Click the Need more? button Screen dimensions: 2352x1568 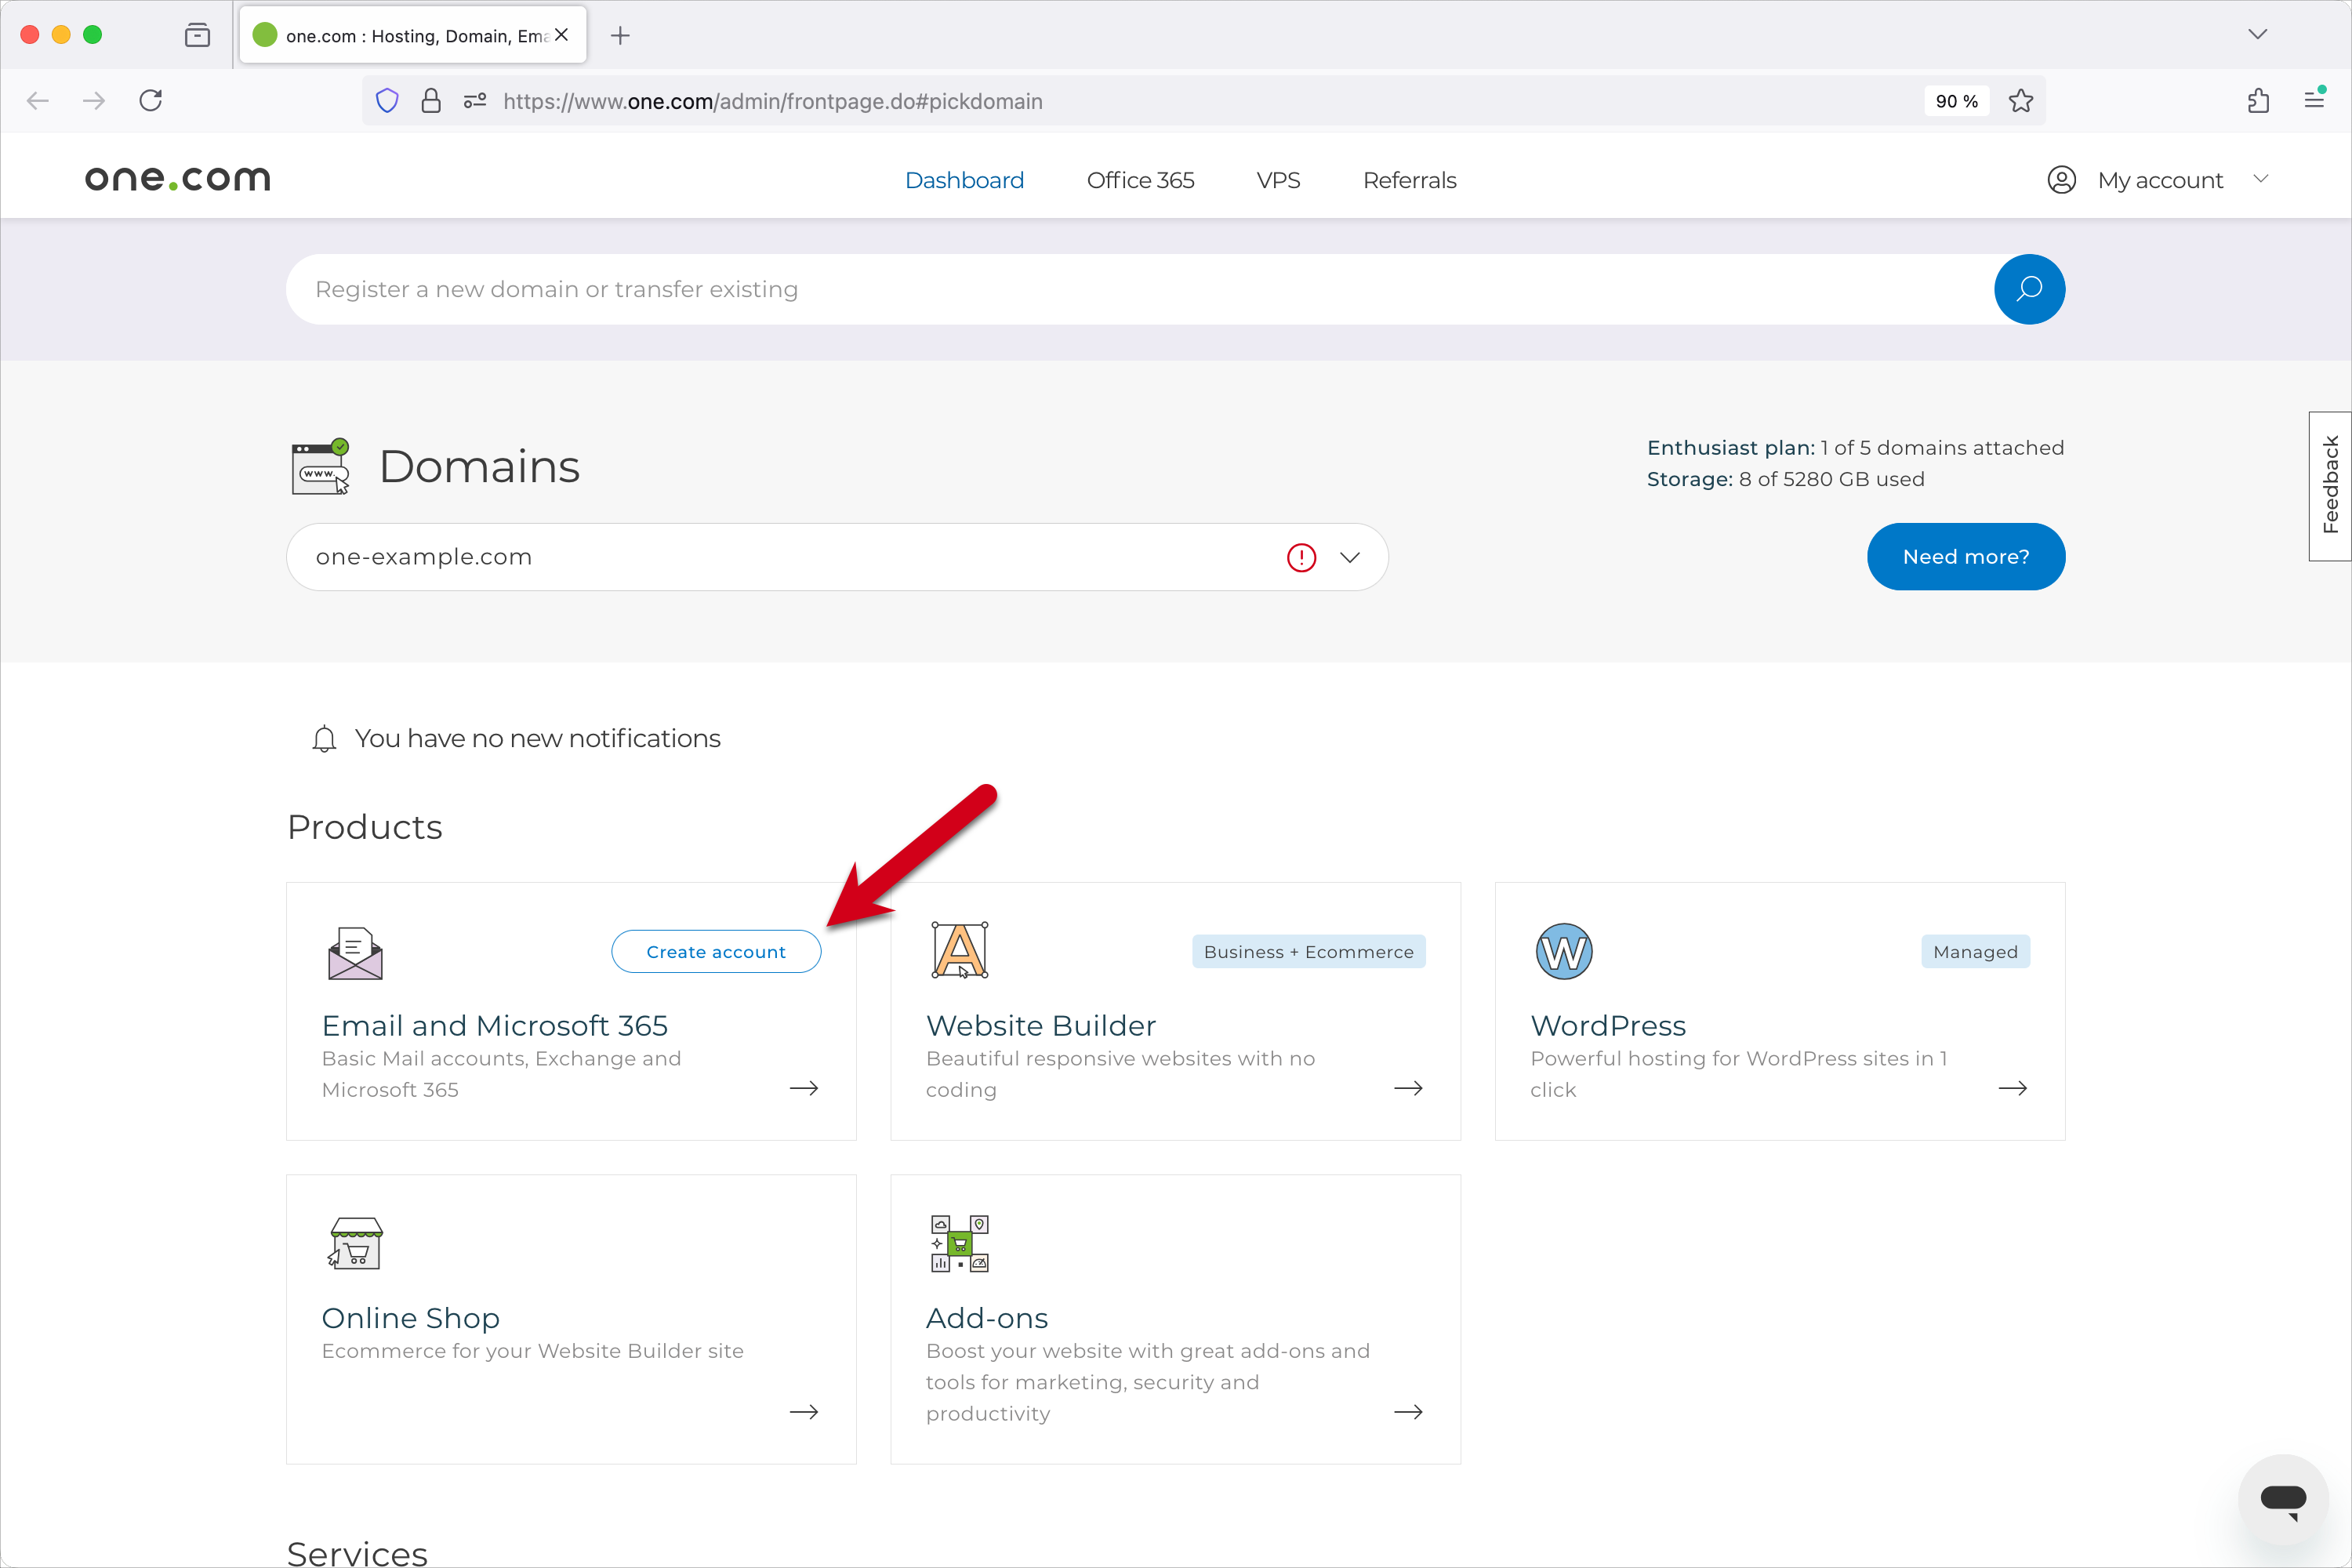[x=1965, y=557]
